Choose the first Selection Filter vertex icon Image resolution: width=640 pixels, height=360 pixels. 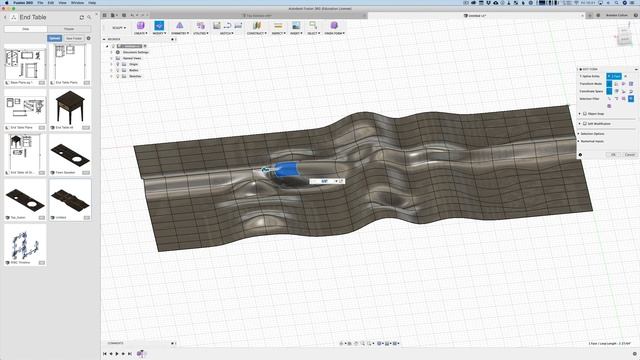(609, 99)
